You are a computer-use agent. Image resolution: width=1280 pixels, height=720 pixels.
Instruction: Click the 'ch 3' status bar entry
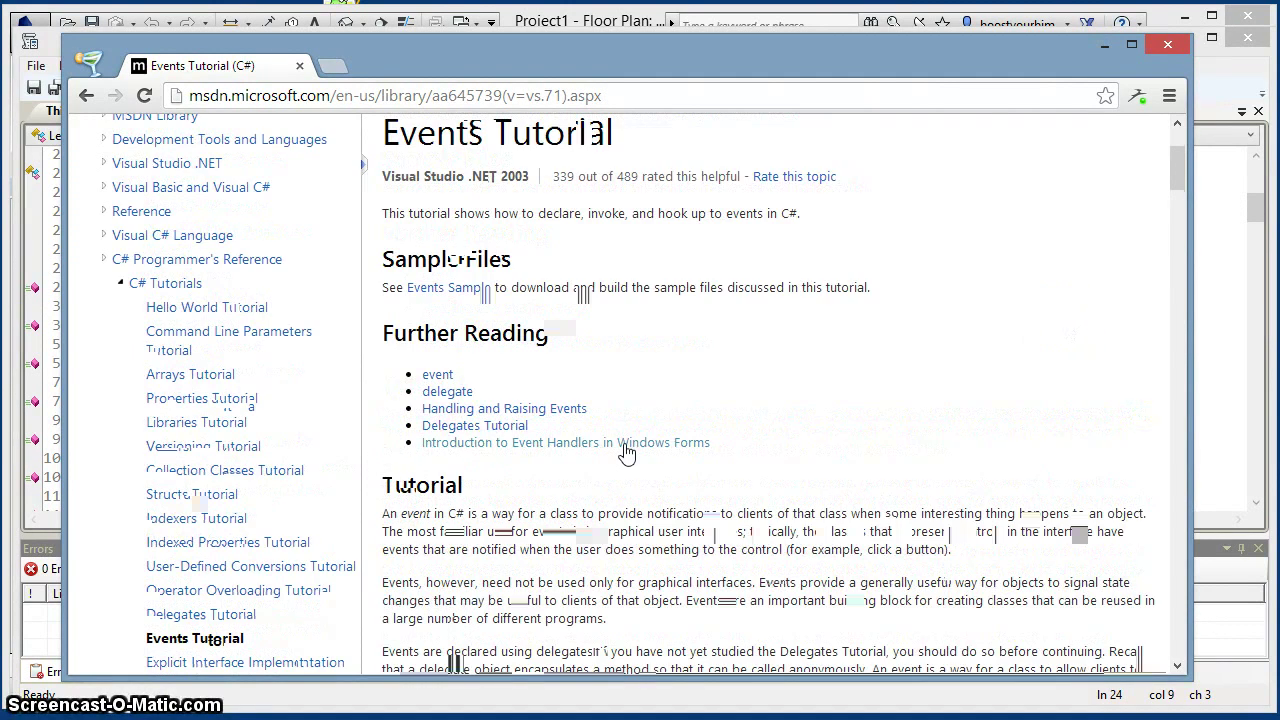pos(1199,694)
